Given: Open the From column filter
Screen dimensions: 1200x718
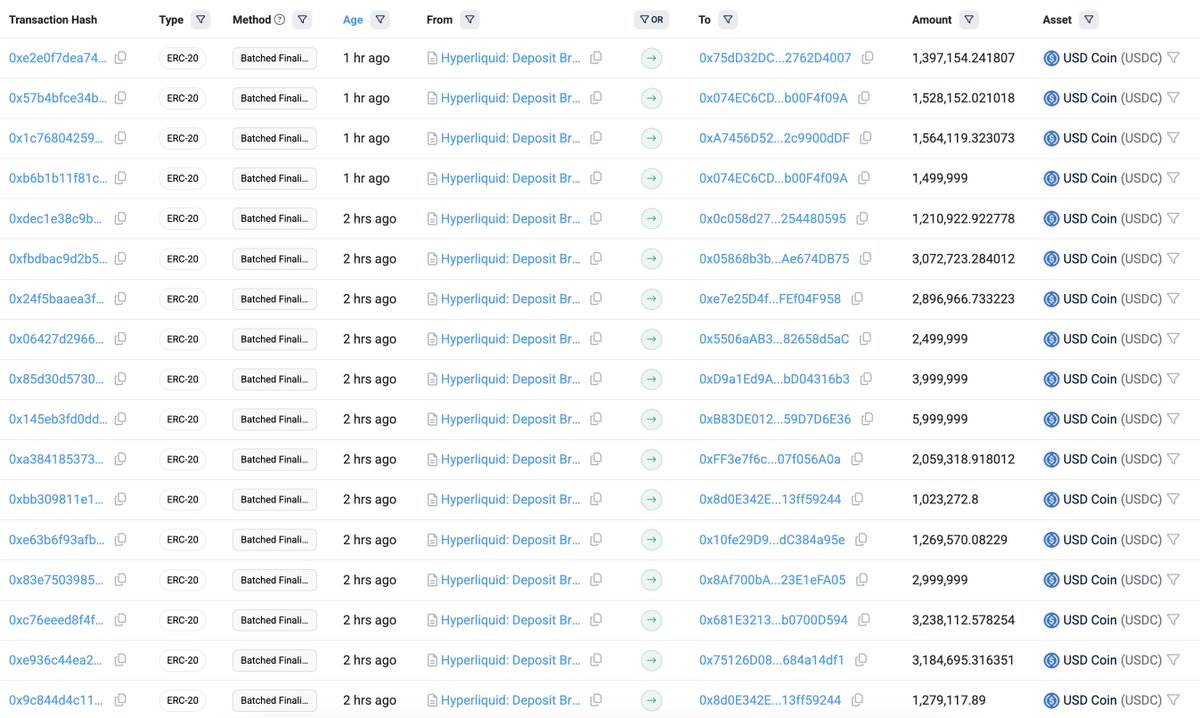Looking at the screenshot, I should (470, 19).
